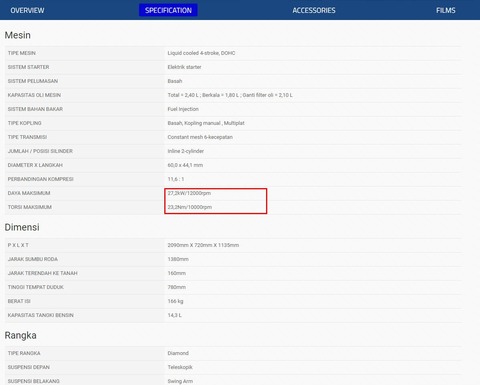Select the '27,2kW/12000rpm' power value
The height and width of the screenshot is (385, 480).
pos(189,193)
